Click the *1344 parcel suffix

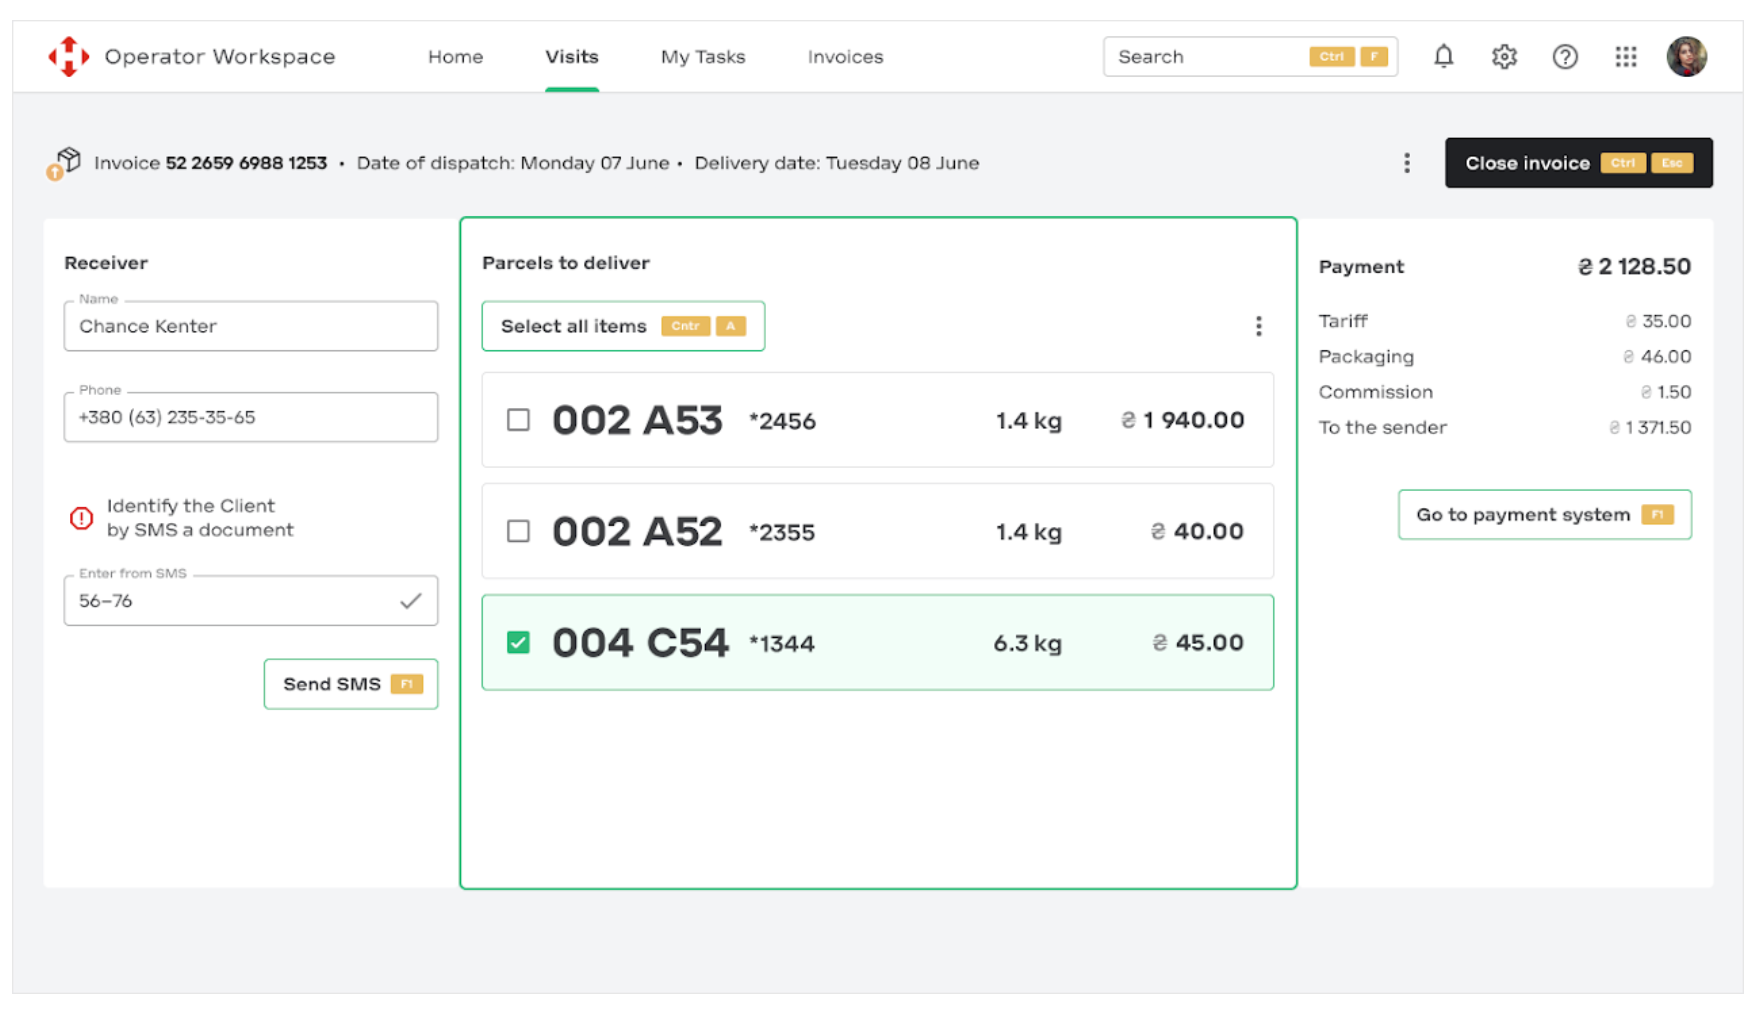coord(782,644)
